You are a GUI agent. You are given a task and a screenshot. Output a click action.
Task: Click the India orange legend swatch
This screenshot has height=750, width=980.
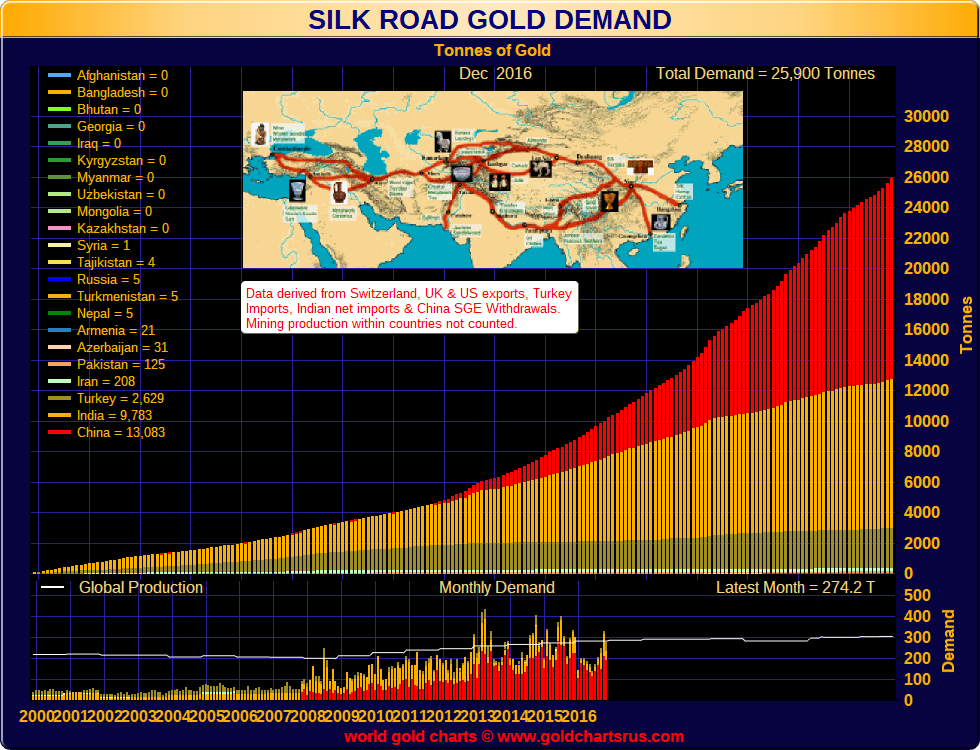click(59, 416)
